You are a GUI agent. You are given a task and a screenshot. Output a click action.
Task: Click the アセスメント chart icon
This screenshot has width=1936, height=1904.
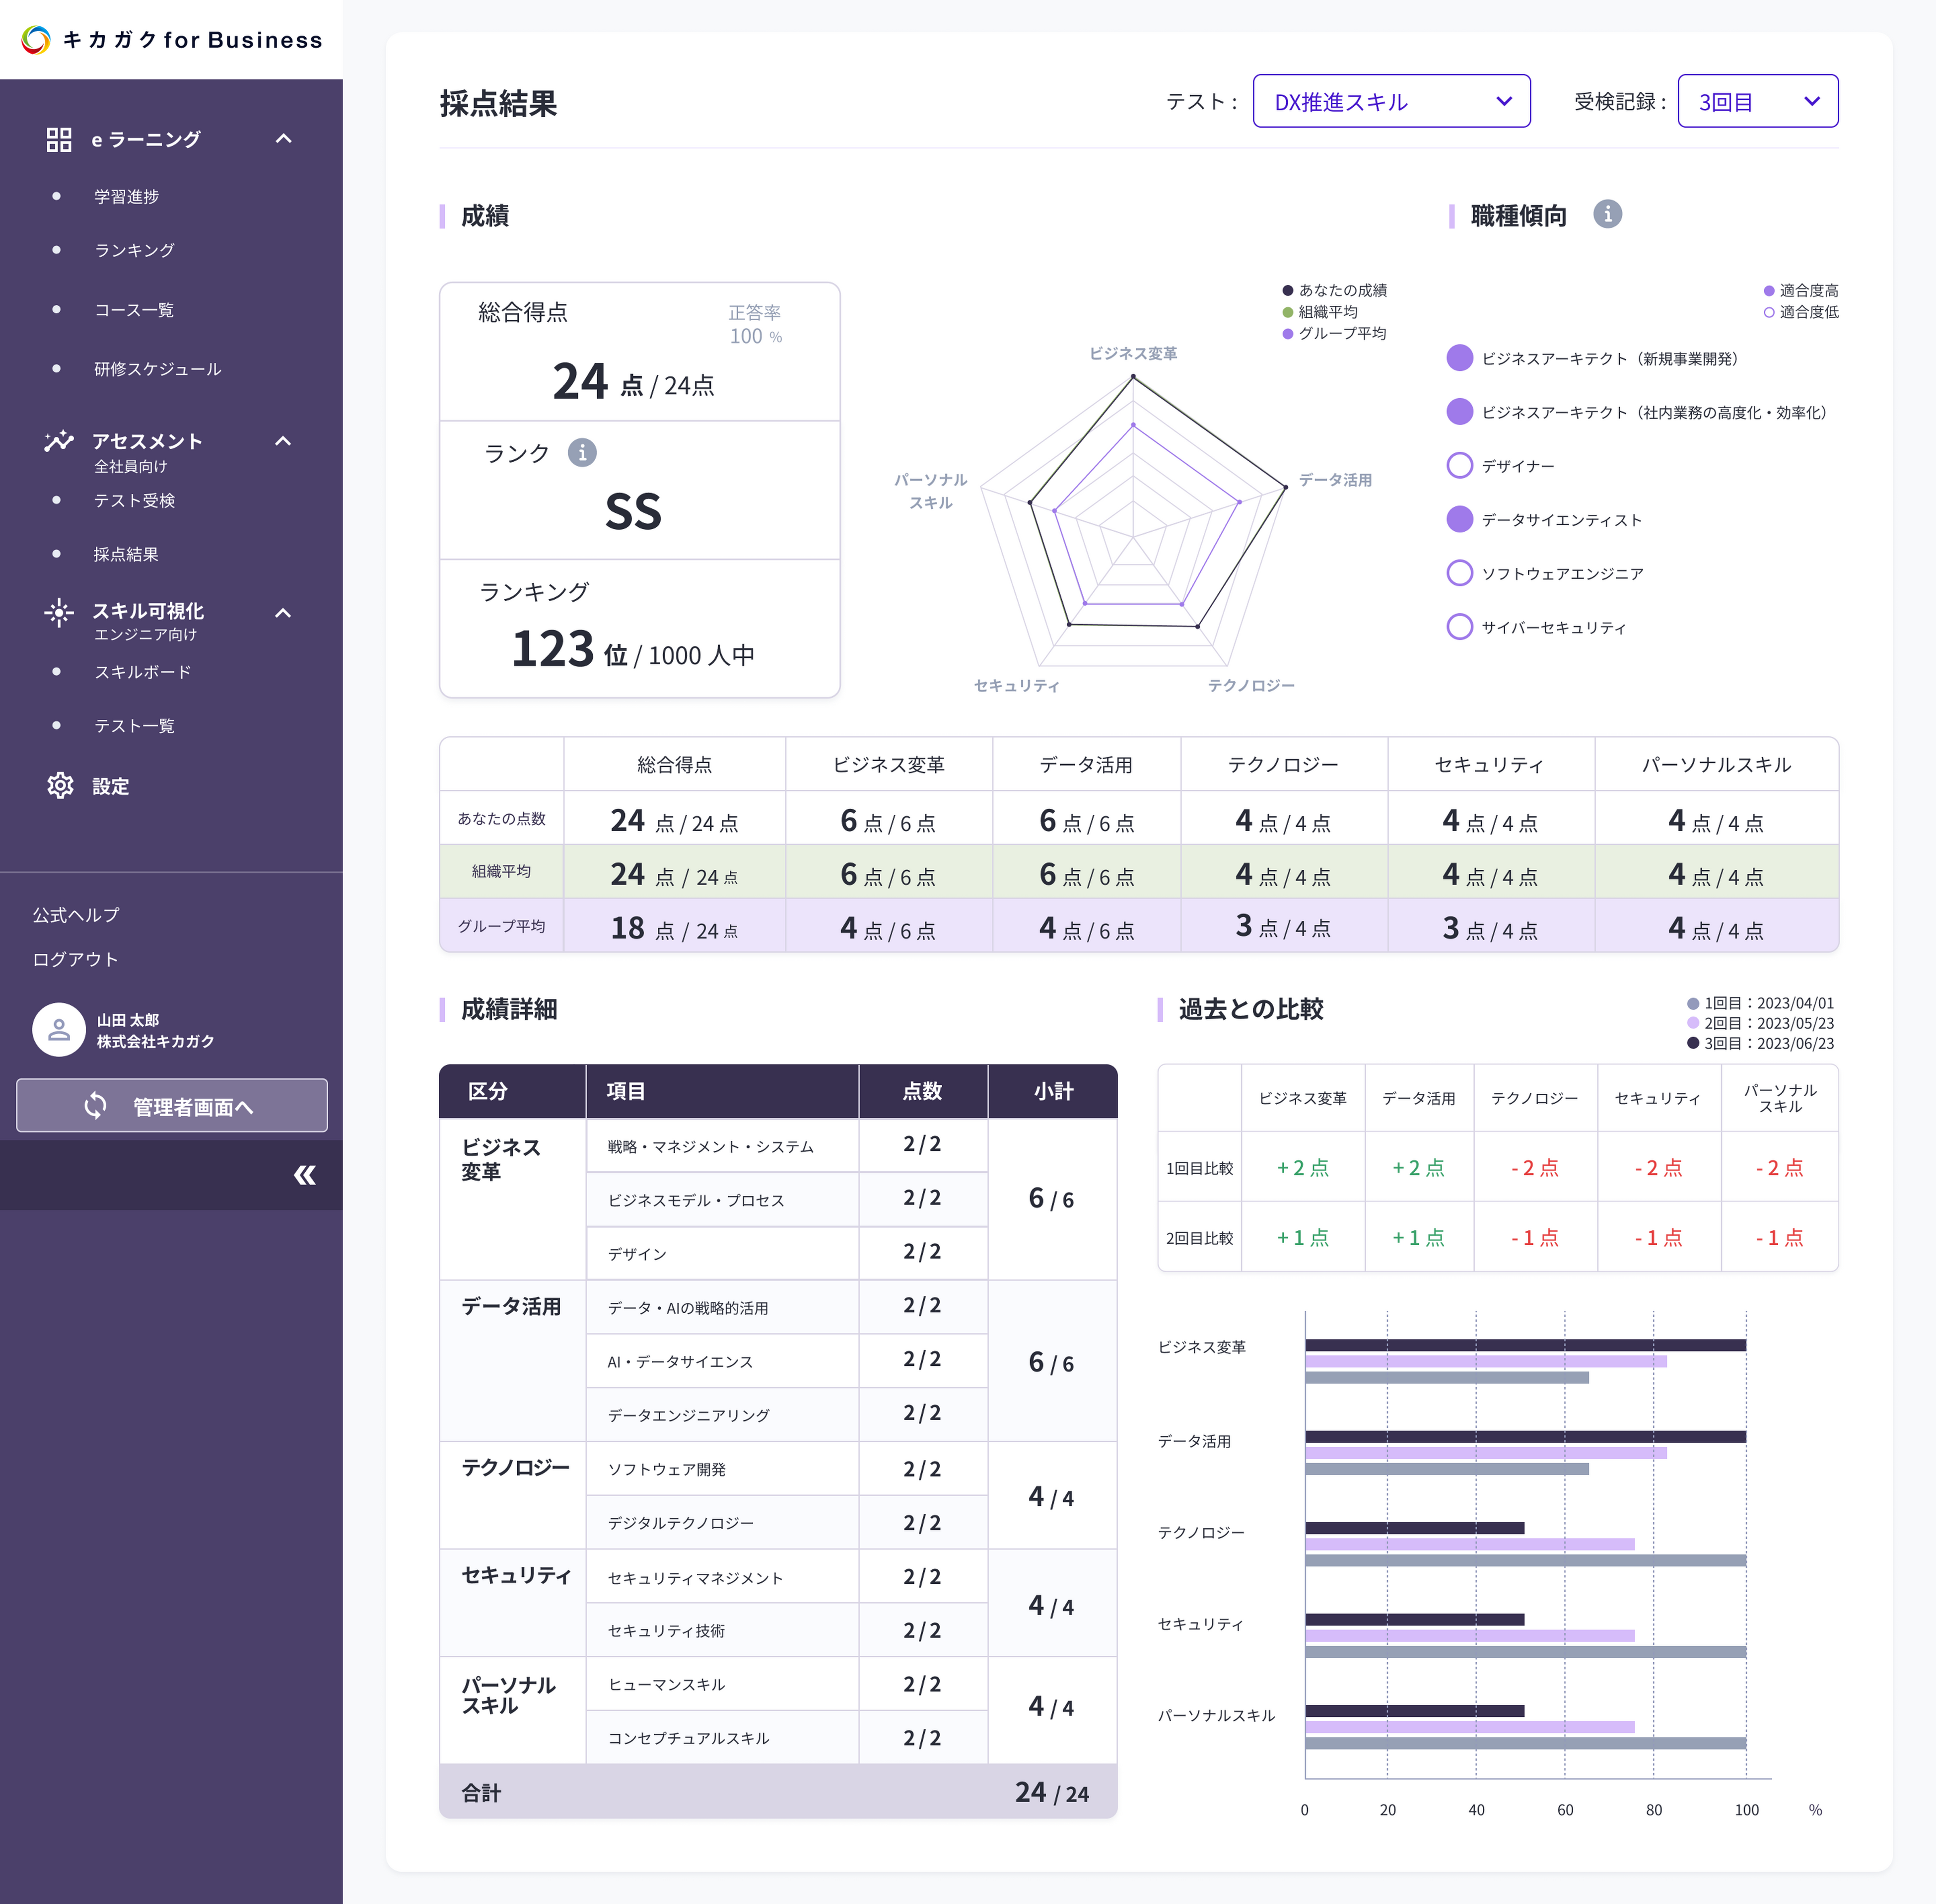click(59, 441)
